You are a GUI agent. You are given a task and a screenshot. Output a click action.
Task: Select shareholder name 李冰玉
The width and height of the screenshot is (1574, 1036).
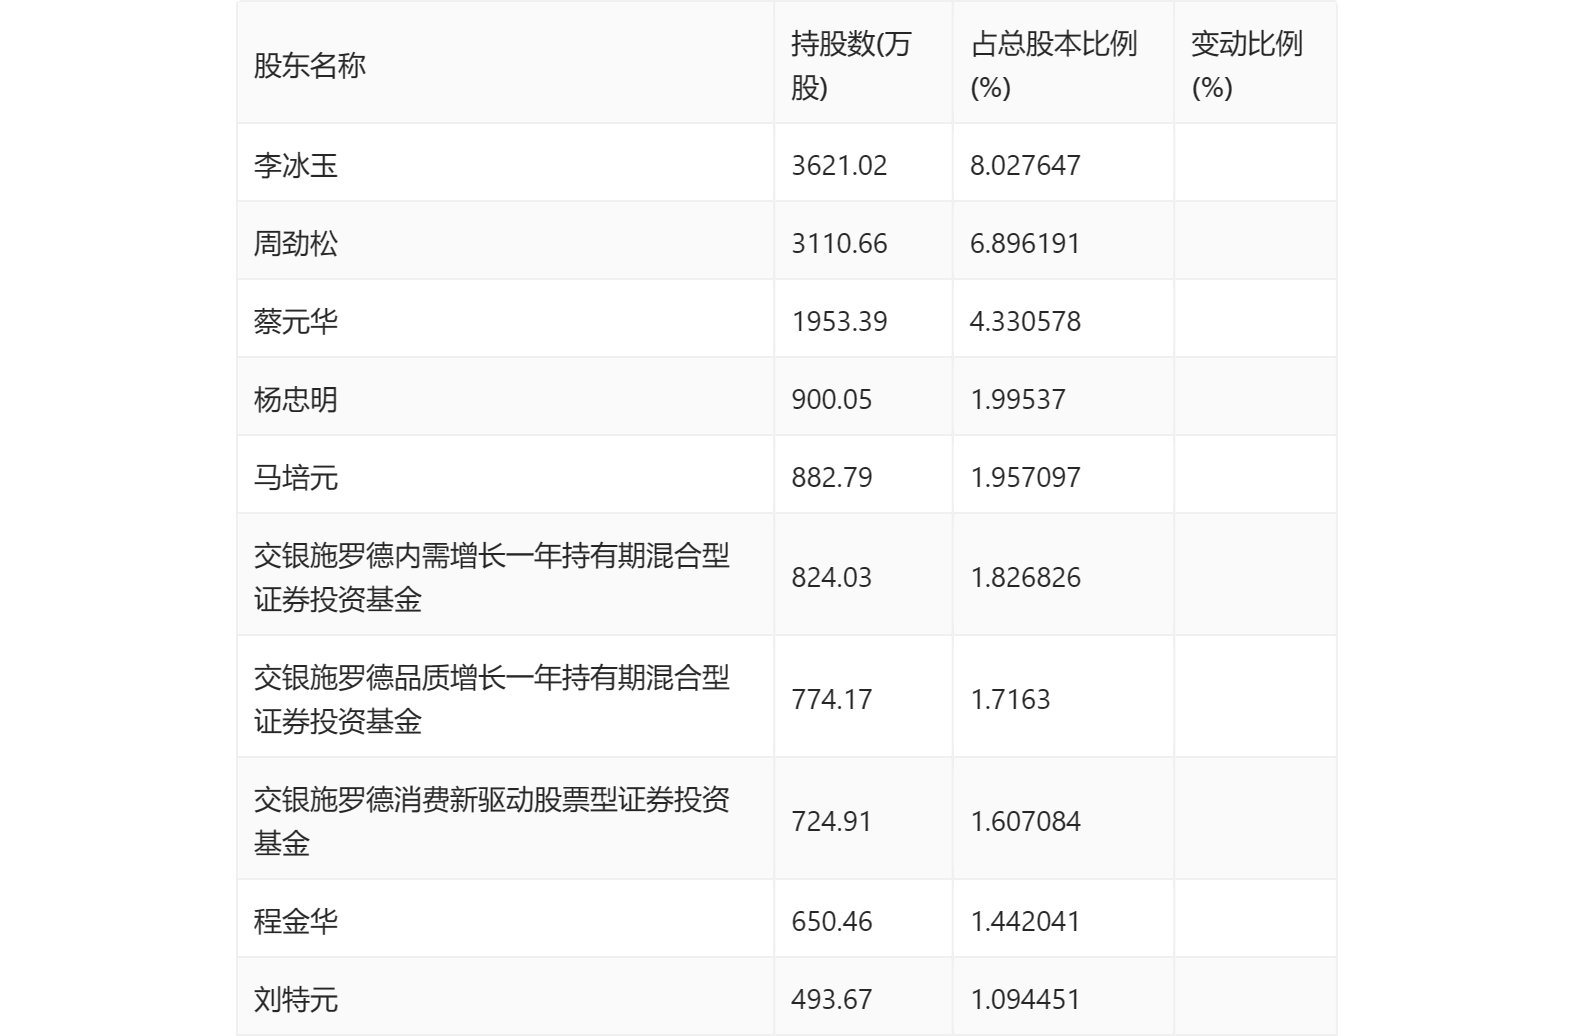point(296,165)
